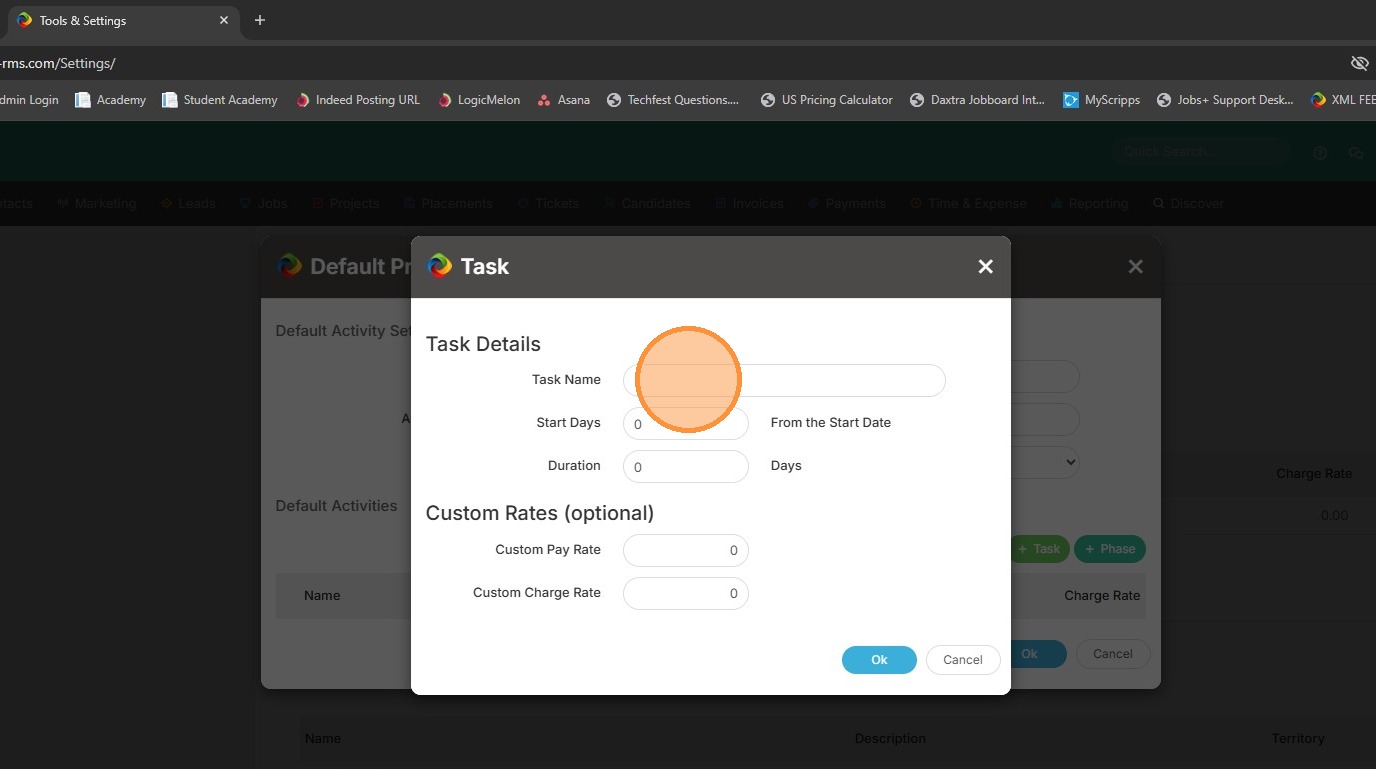Click the Academy bookmark icon
The width and height of the screenshot is (1376, 769).
pyautogui.click(x=83, y=100)
